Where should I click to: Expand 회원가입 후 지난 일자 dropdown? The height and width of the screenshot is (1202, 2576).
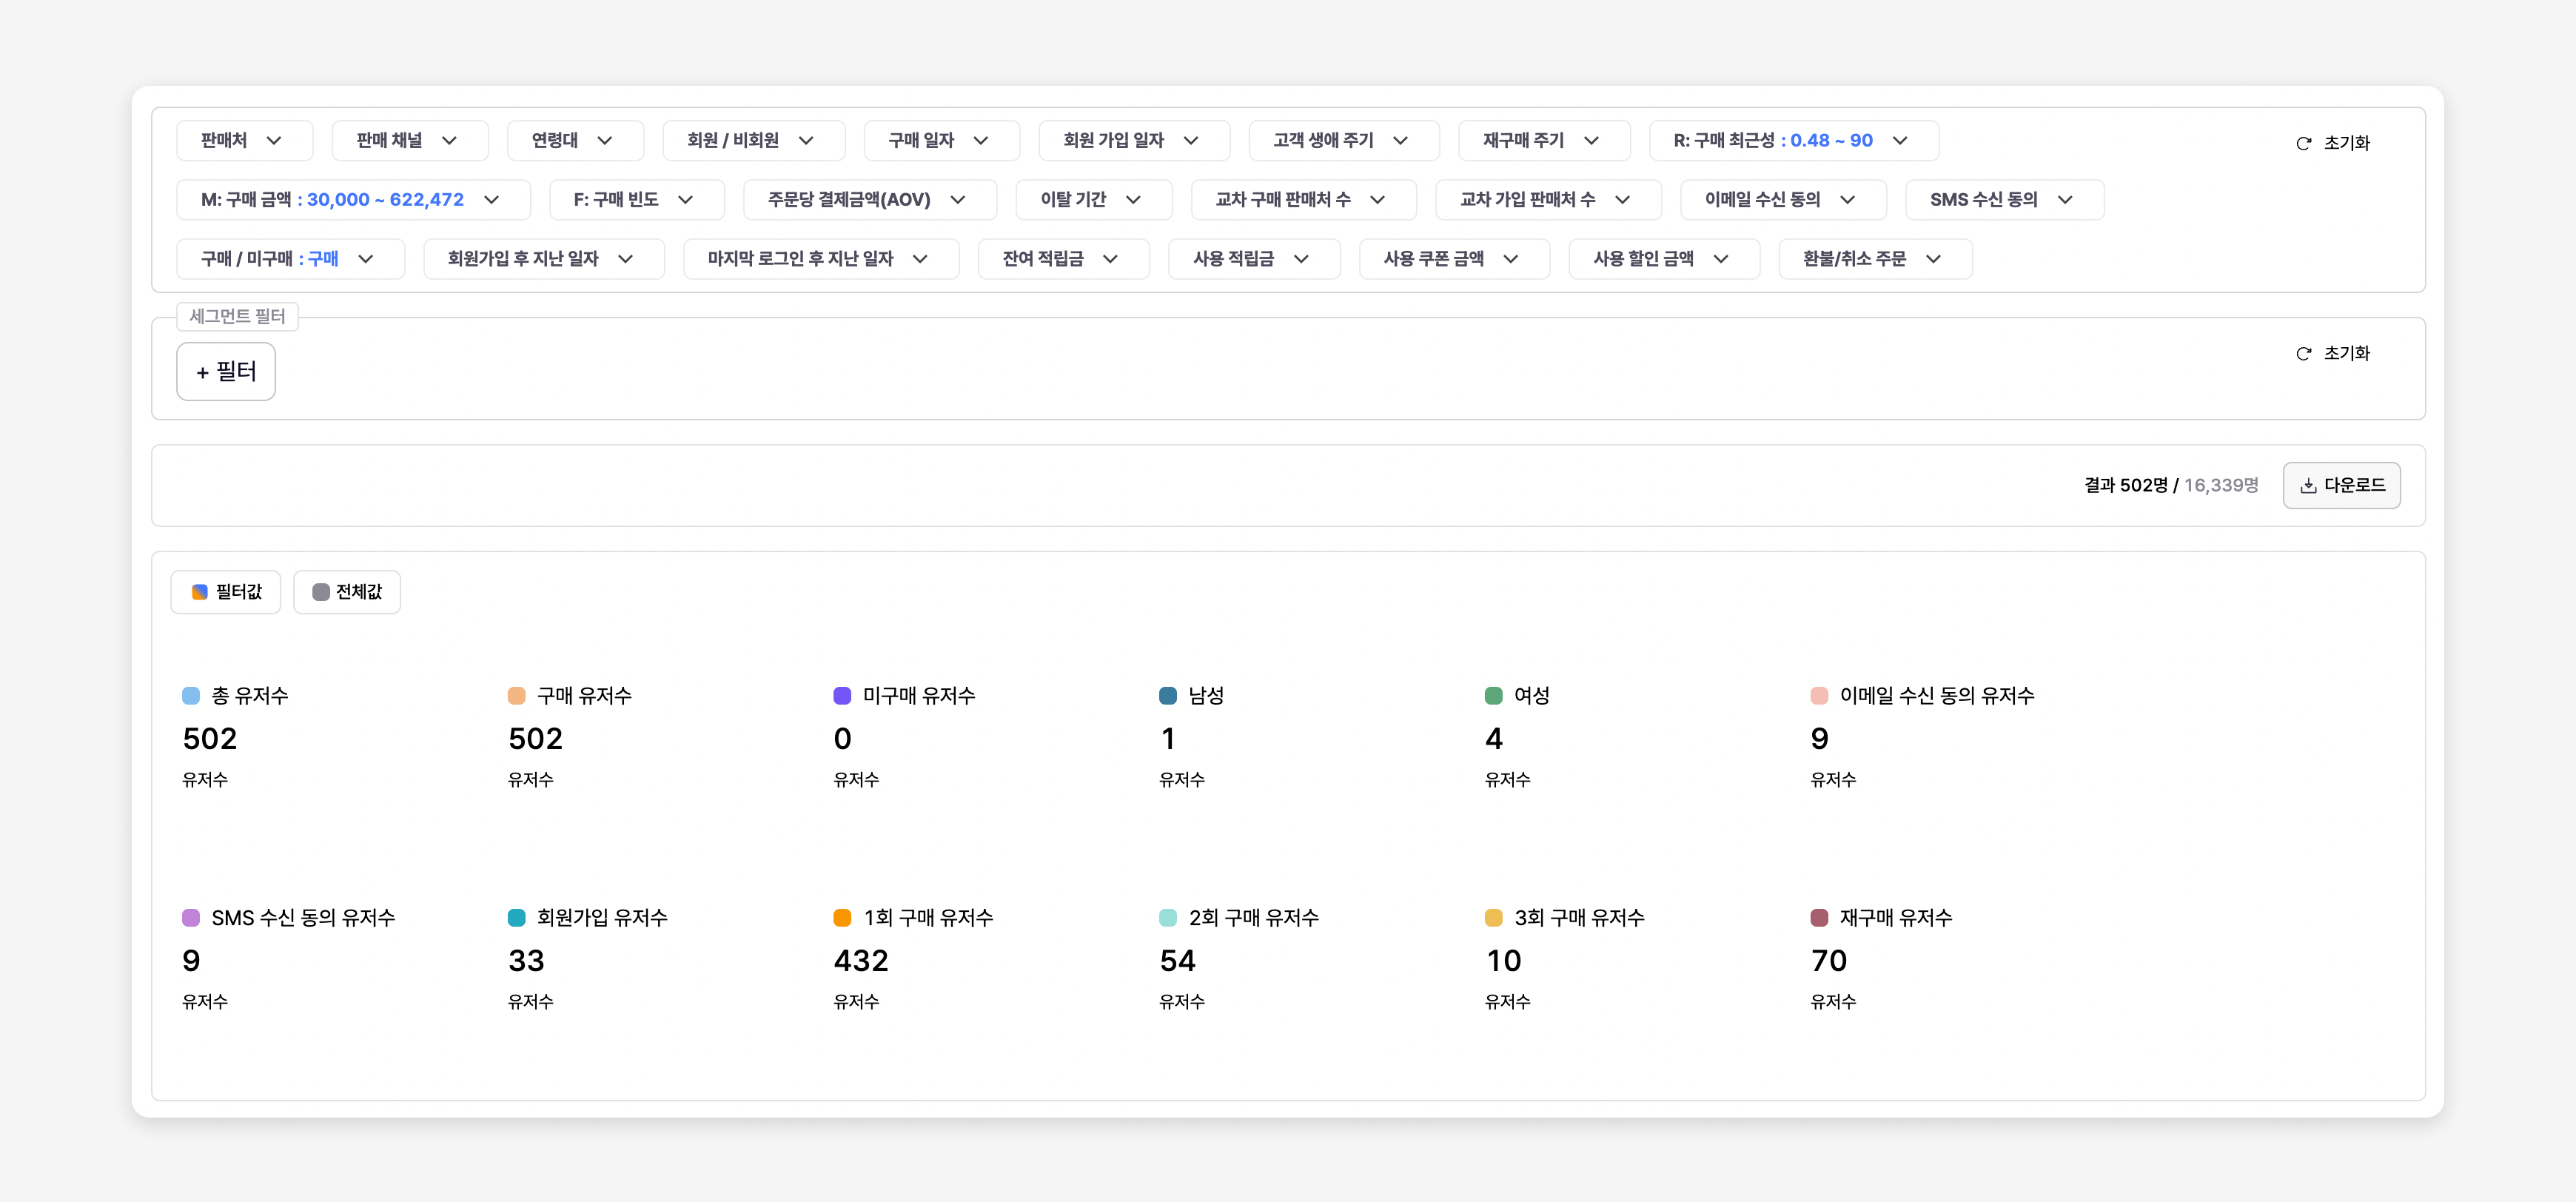tap(543, 259)
